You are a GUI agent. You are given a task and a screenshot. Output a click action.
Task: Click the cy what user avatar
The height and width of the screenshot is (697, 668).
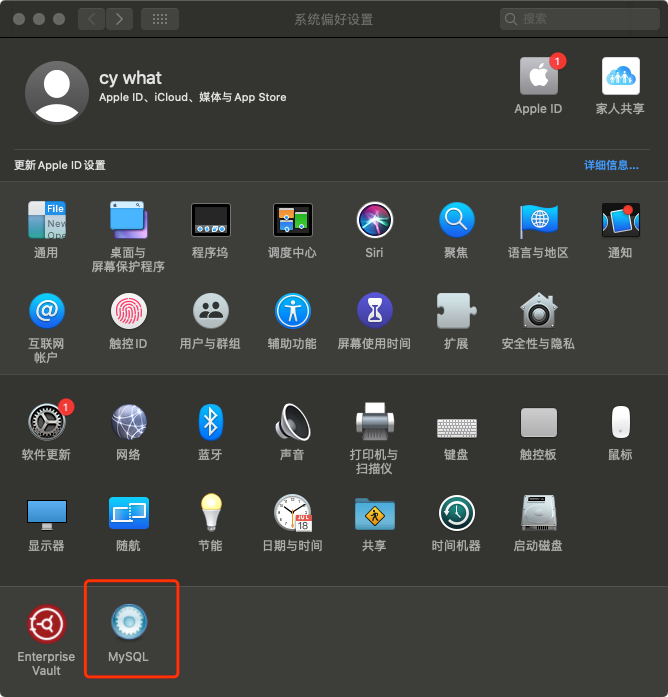pyautogui.click(x=56, y=92)
